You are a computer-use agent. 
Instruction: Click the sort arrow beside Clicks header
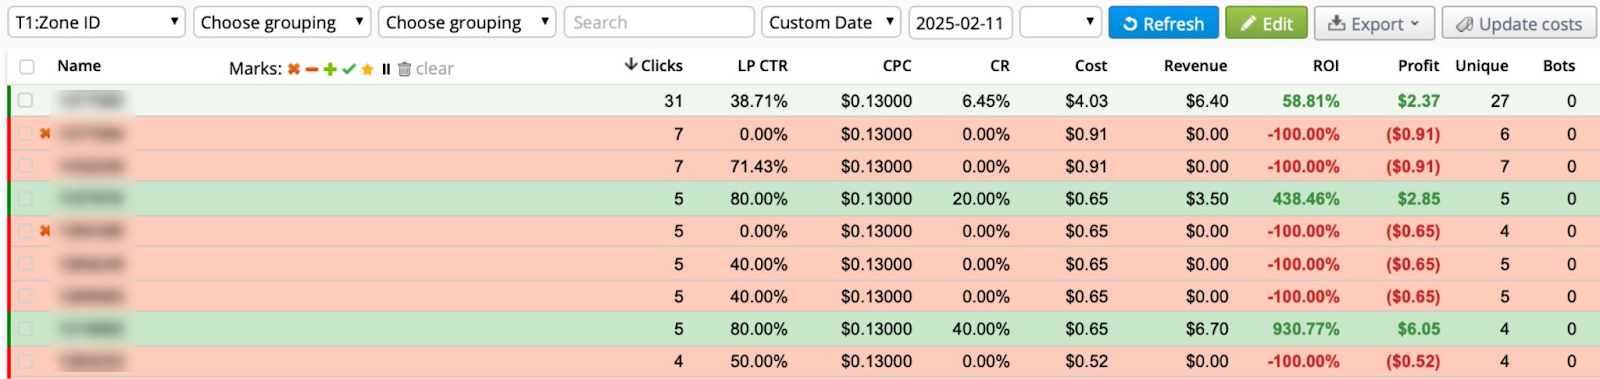click(x=631, y=65)
